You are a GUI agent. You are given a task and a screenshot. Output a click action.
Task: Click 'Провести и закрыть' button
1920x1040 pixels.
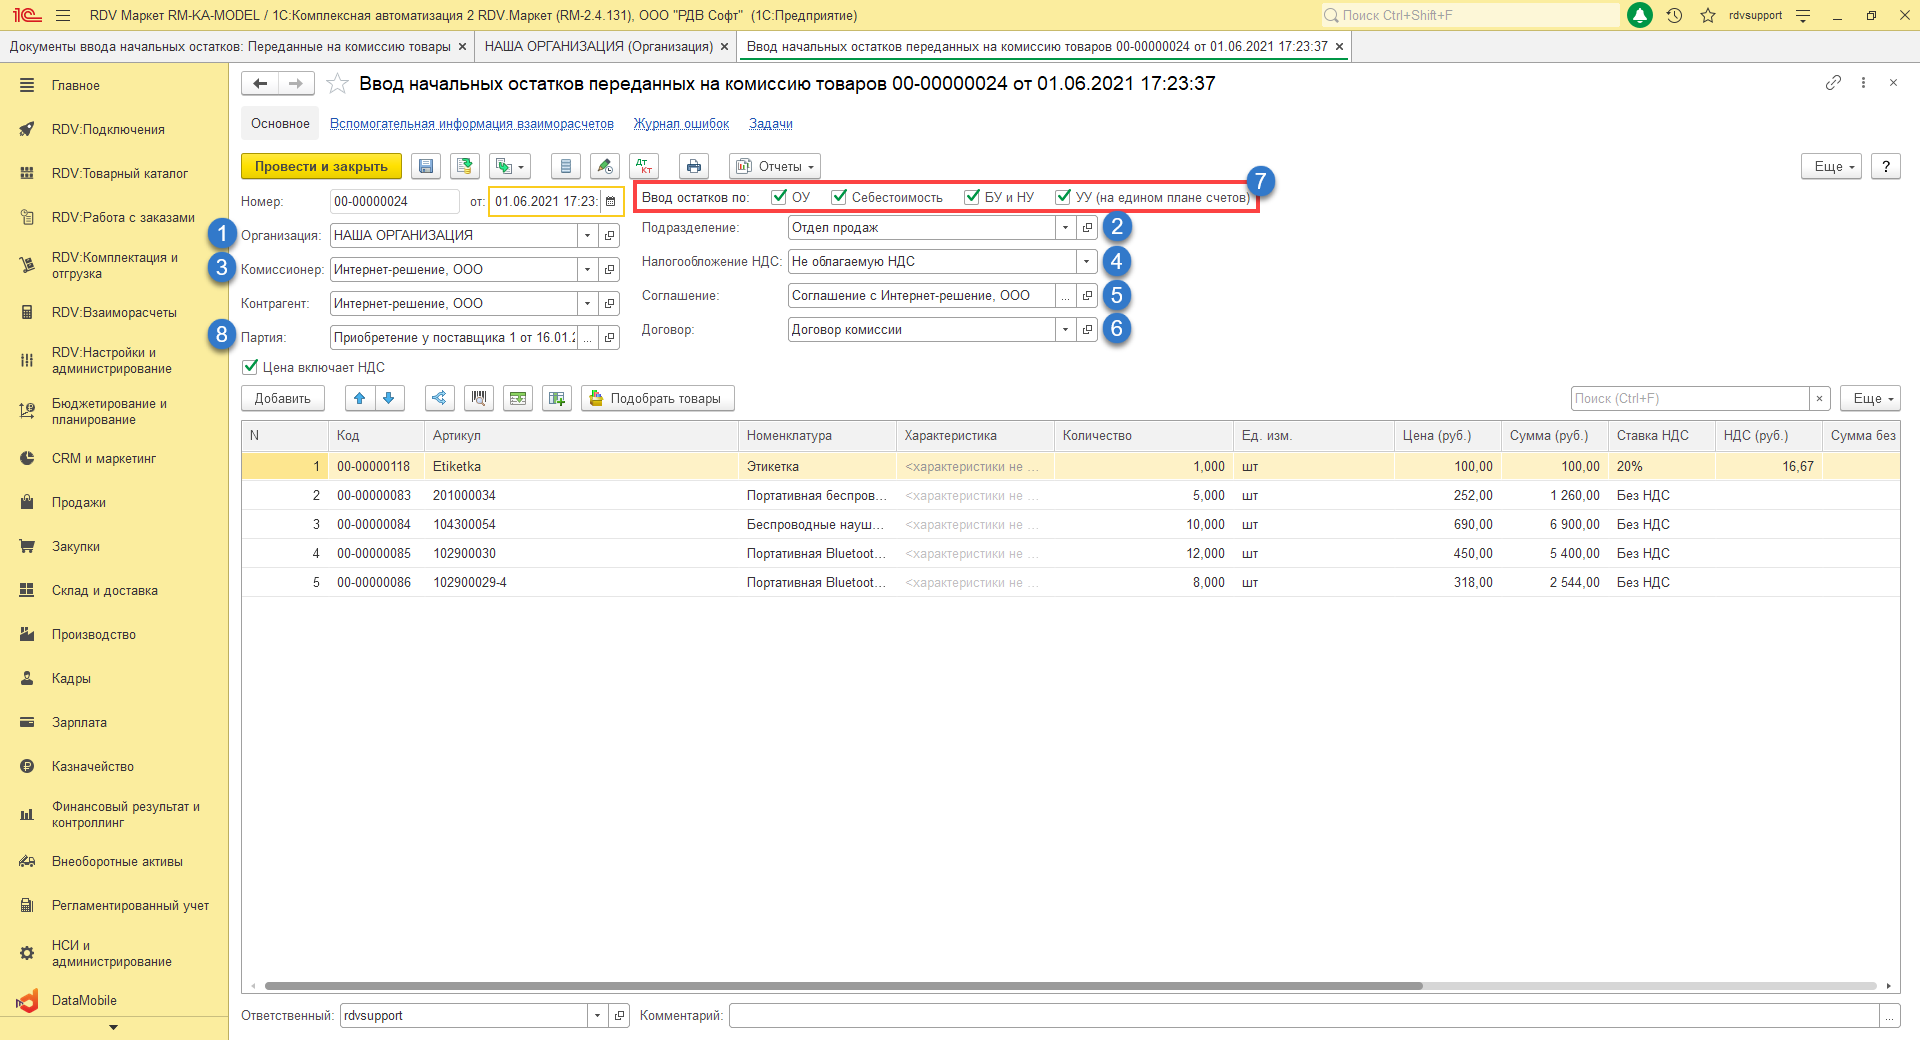(320, 166)
